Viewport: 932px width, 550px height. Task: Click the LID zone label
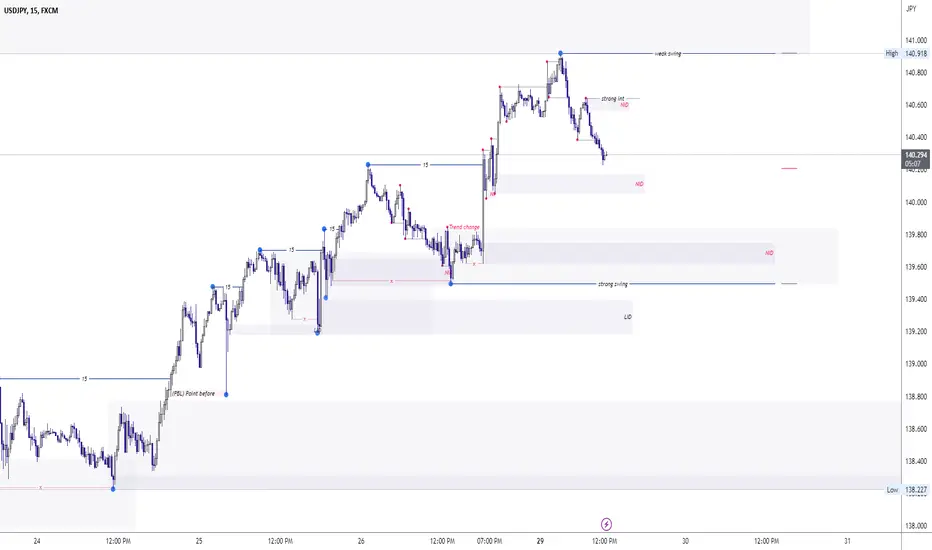click(627, 316)
